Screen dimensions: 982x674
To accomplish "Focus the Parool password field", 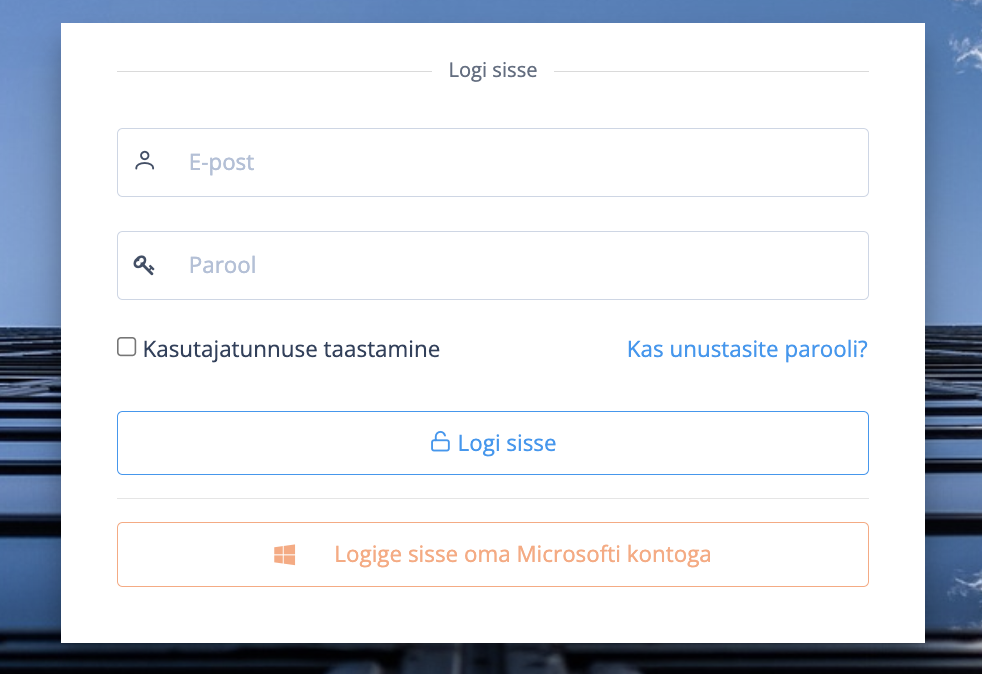I will pyautogui.click(x=520, y=266).
